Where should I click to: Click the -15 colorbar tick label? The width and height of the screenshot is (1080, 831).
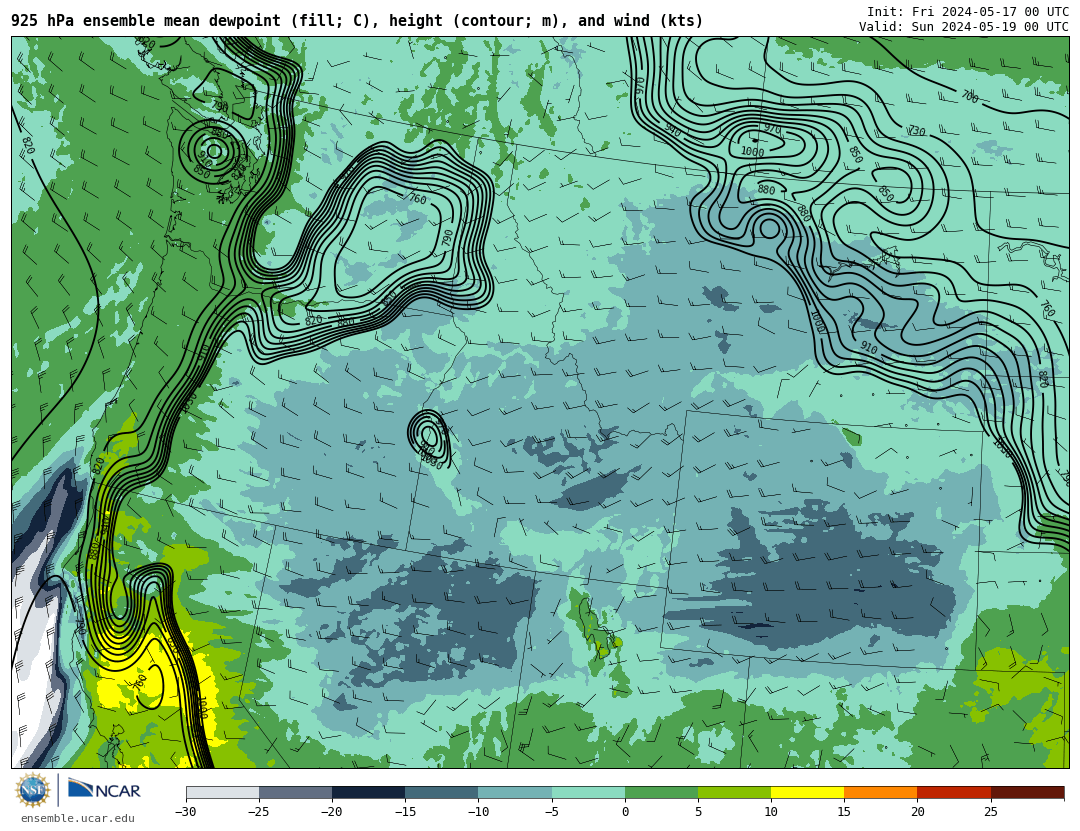tap(404, 812)
